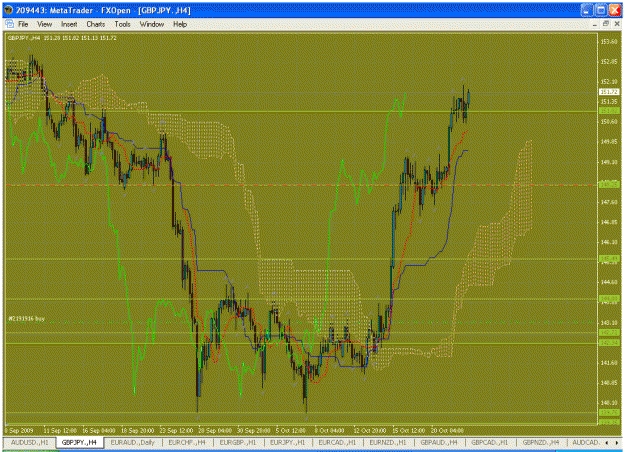
Task: Click the current price label 151.72
Action: (x=609, y=92)
